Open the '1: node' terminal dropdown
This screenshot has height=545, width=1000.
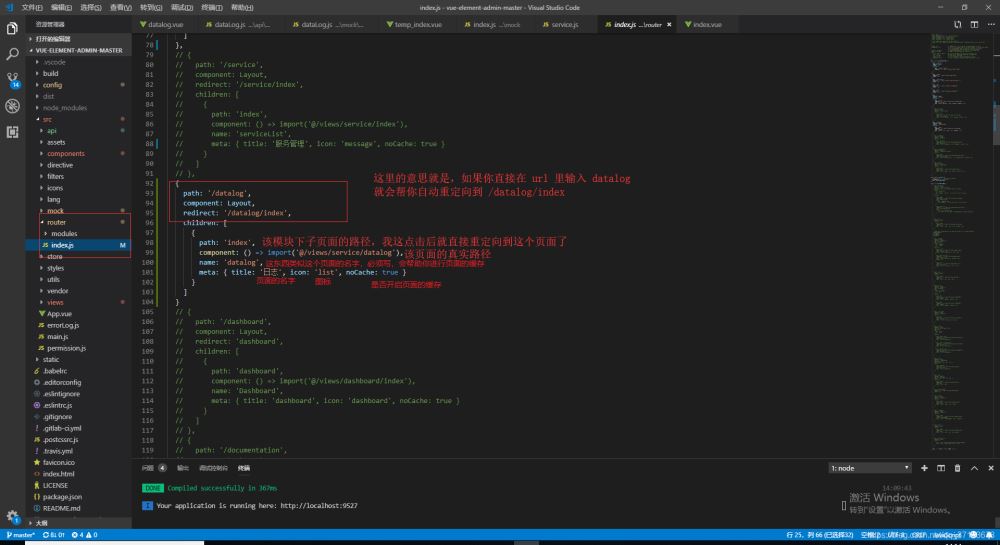pos(869,467)
